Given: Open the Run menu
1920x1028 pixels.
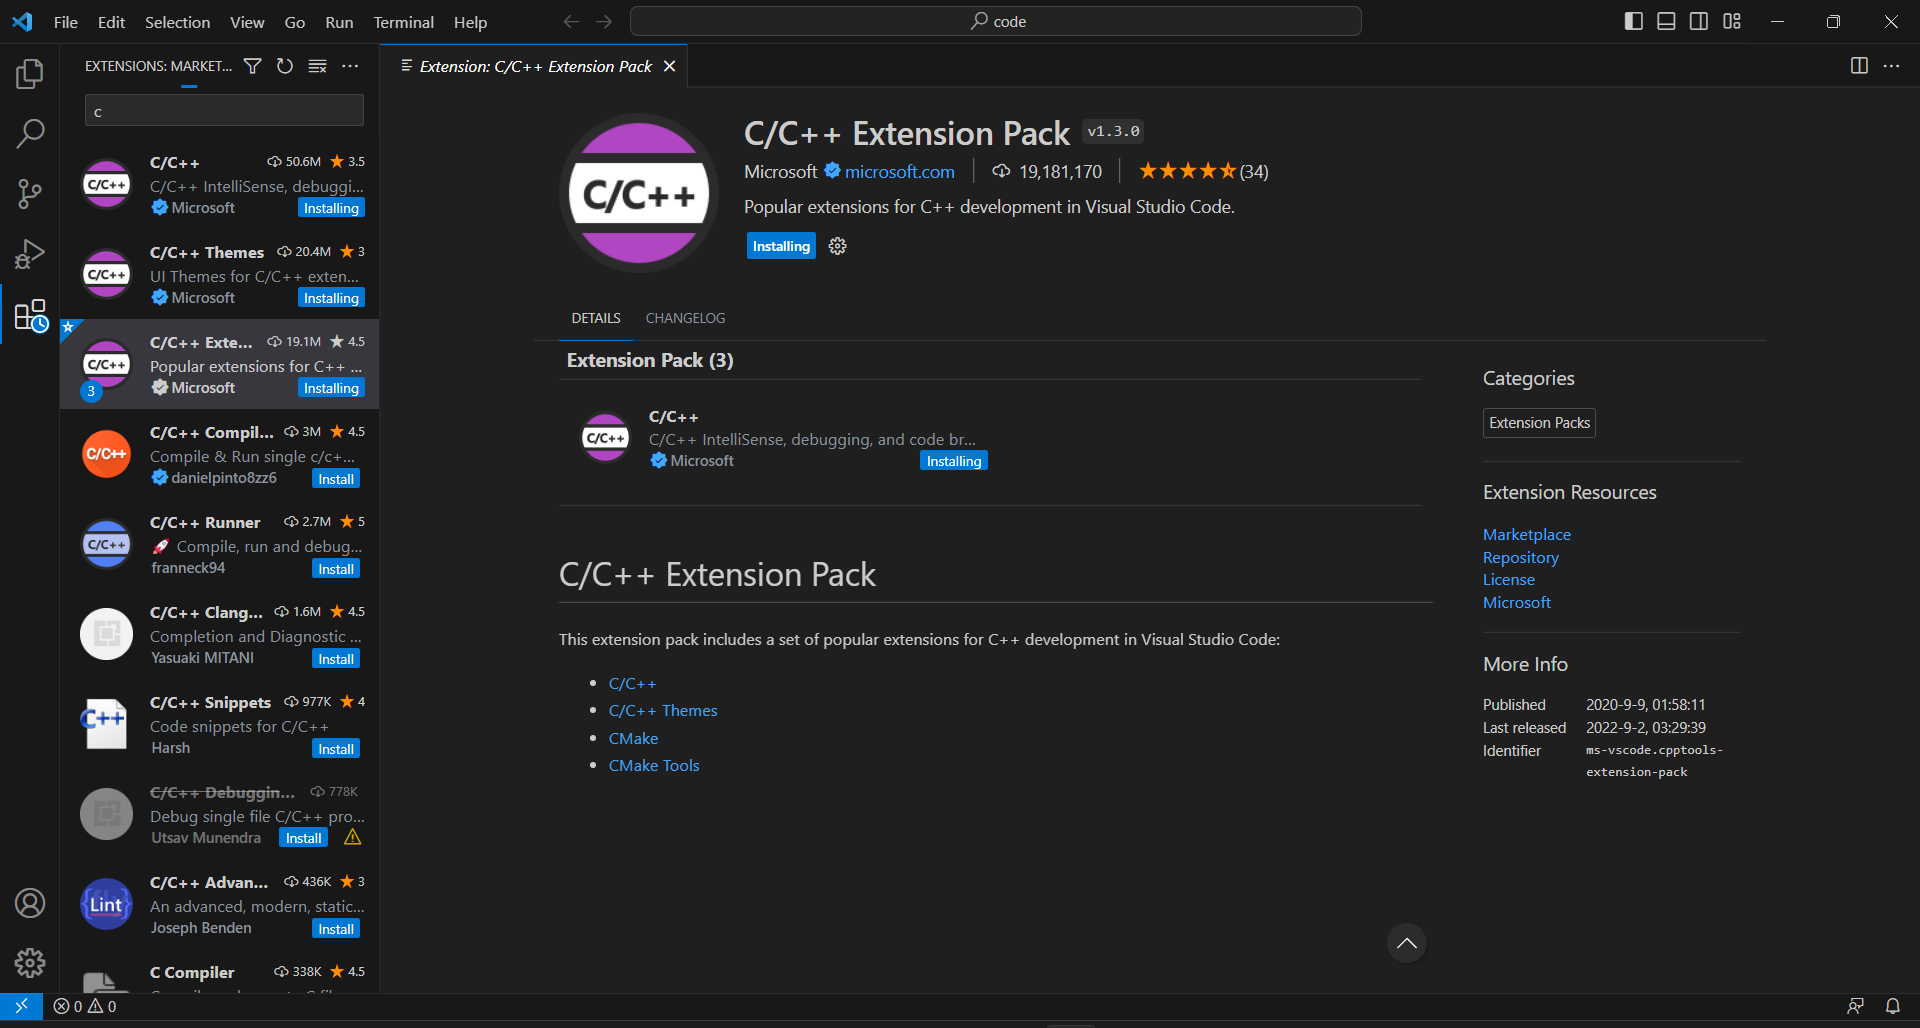Looking at the screenshot, I should tap(339, 22).
